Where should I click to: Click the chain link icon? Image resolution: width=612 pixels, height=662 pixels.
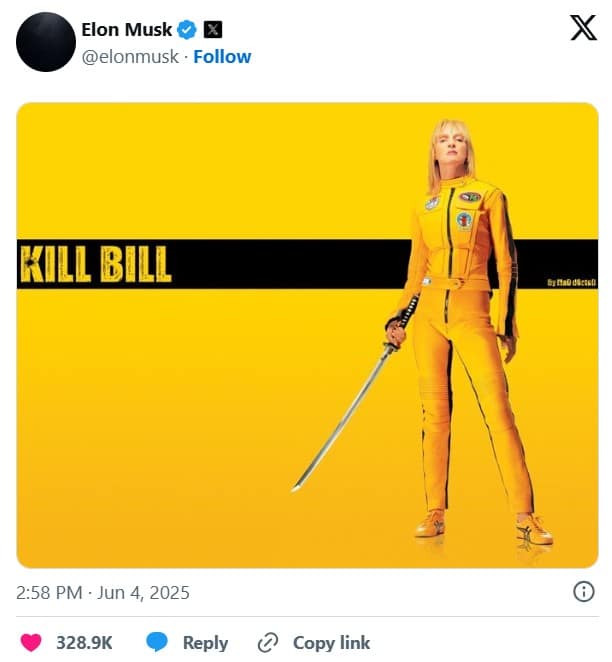[x=268, y=642]
